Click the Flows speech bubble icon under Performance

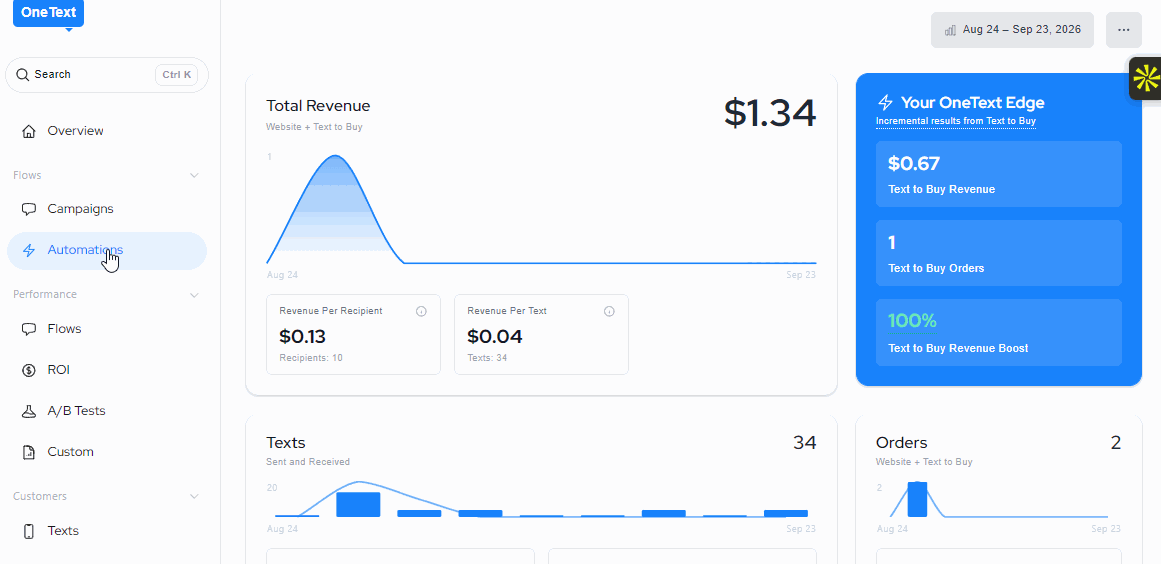click(x=29, y=329)
